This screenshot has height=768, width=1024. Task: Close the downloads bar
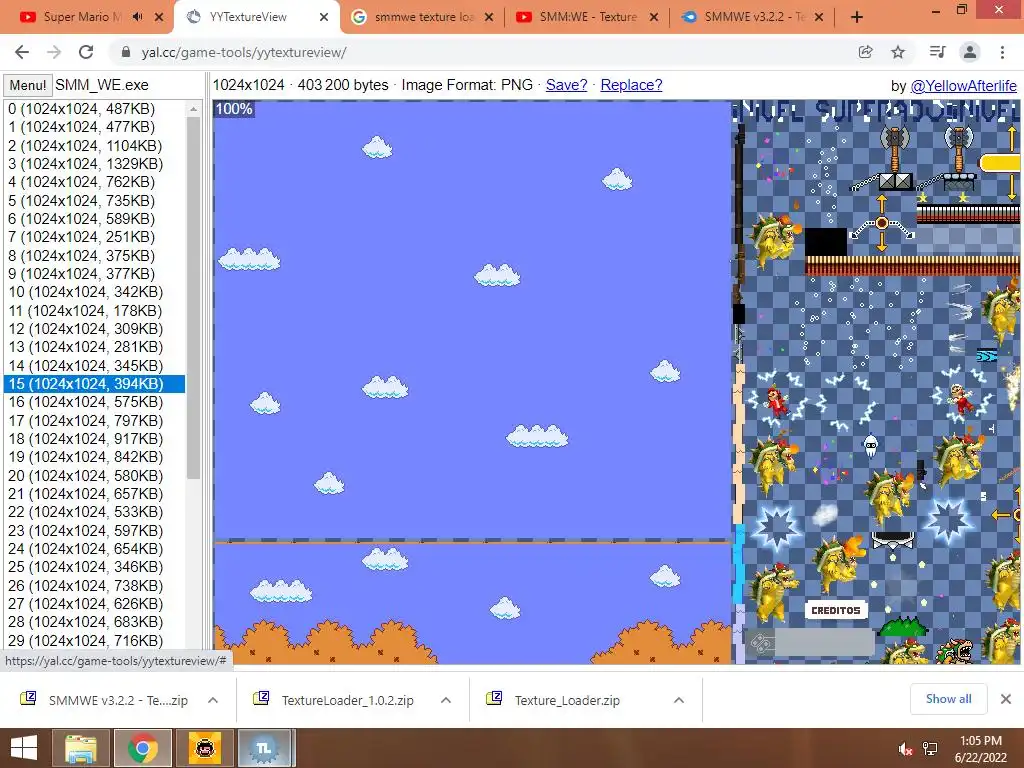1006,699
